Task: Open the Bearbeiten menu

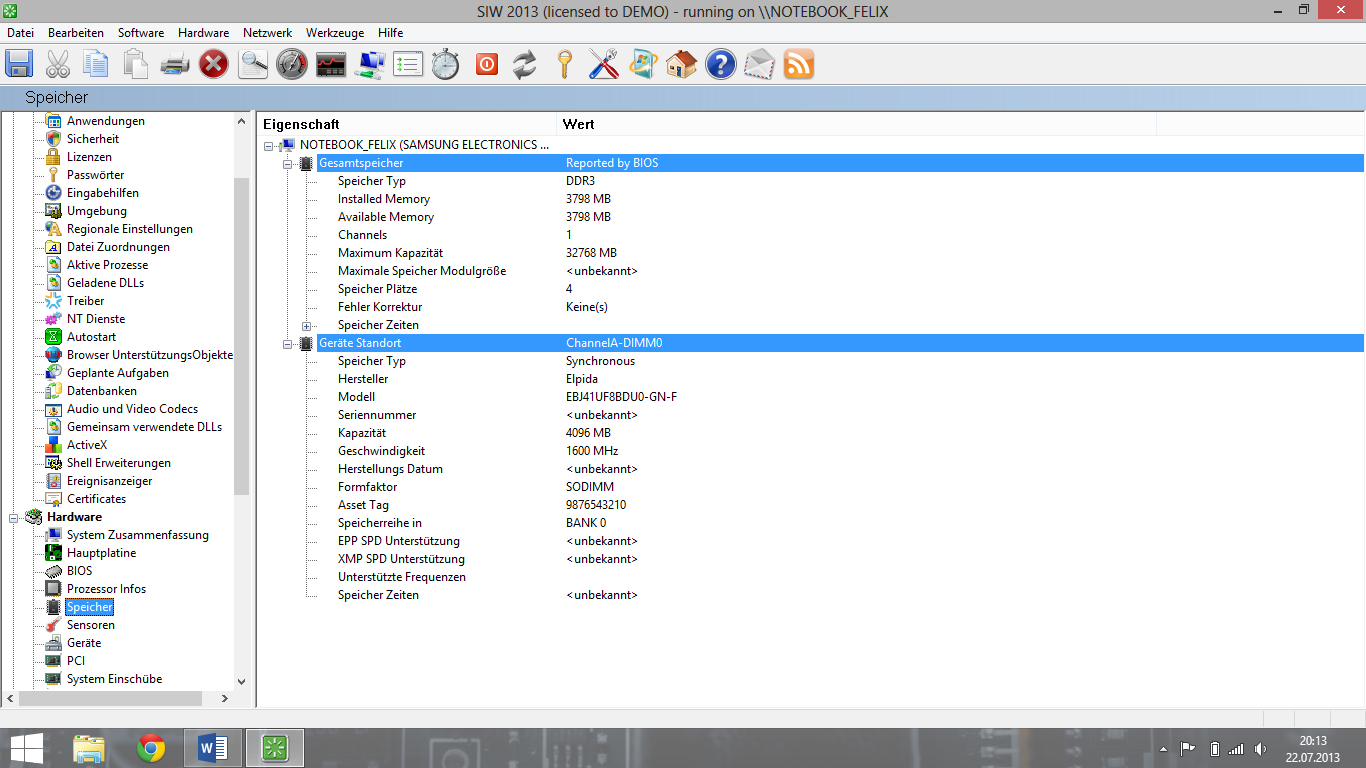Action: coord(76,33)
